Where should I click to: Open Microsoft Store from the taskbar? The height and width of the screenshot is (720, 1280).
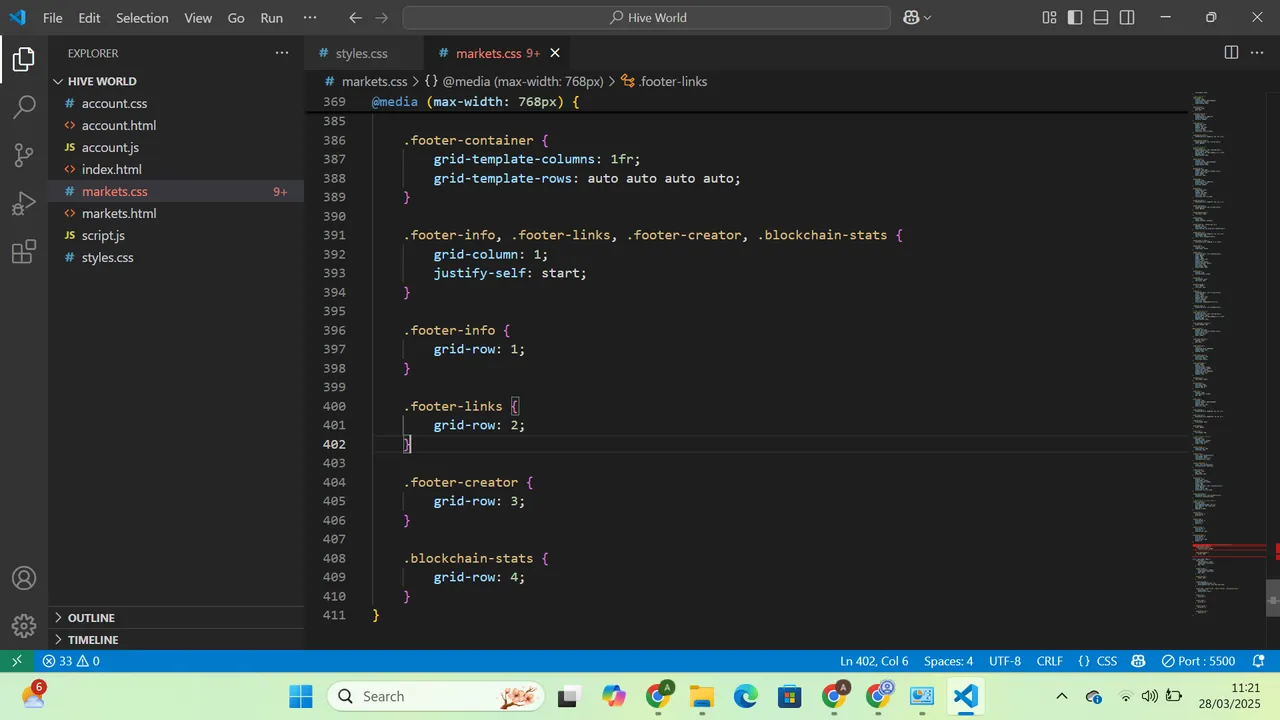pyautogui.click(x=790, y=697)
